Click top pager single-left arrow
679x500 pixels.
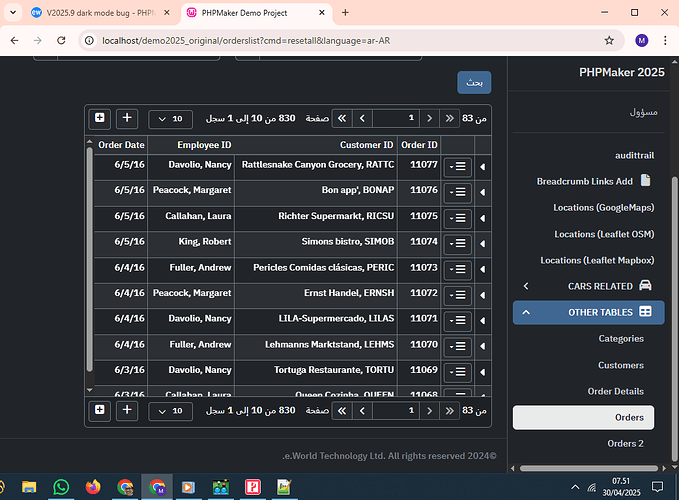(x=362, y=118)
